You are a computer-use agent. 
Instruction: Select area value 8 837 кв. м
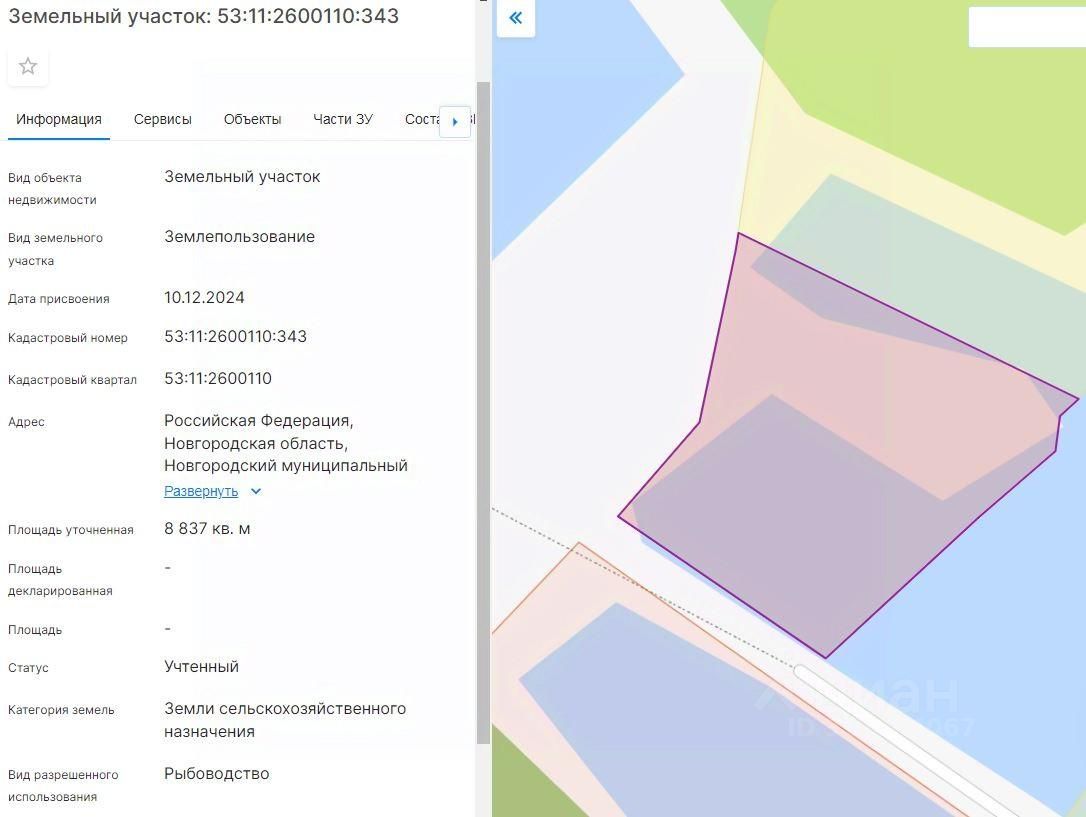[207, 529]
